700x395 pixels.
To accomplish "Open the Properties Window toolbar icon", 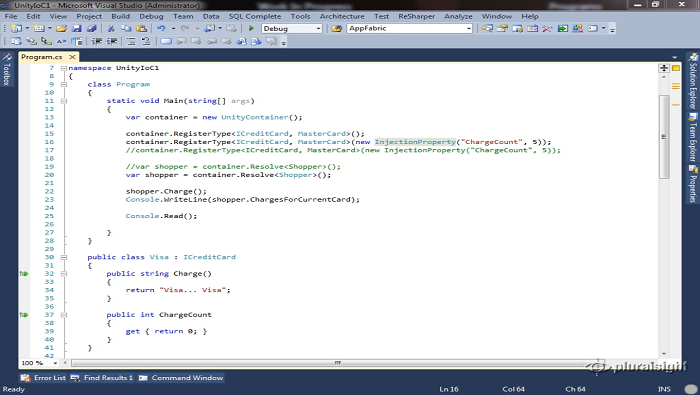I will coord(502,29).
